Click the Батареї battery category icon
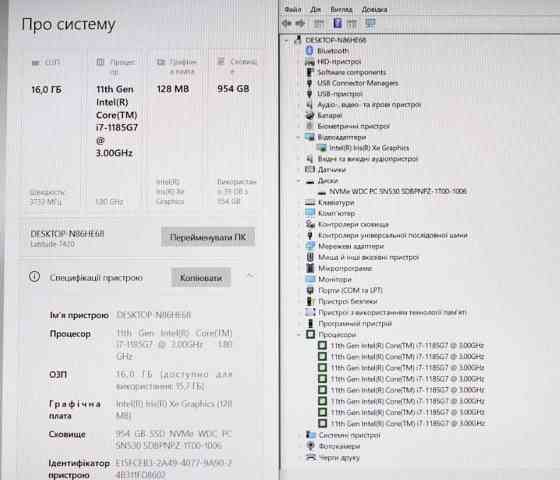 (x=310, y=115)
